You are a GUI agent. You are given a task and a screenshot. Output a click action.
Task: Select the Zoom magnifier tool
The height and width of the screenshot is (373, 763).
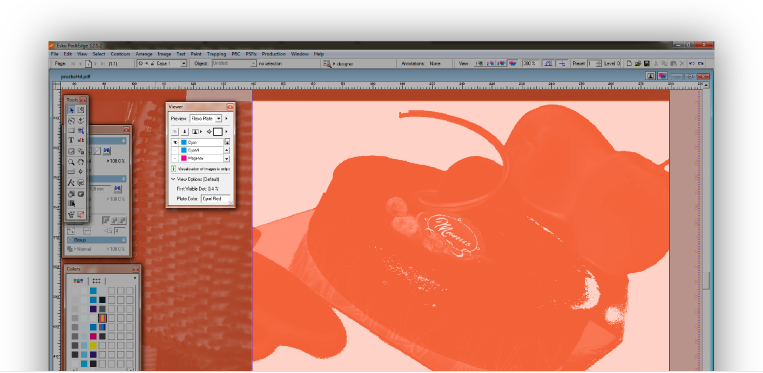click(x=71, y=162)
